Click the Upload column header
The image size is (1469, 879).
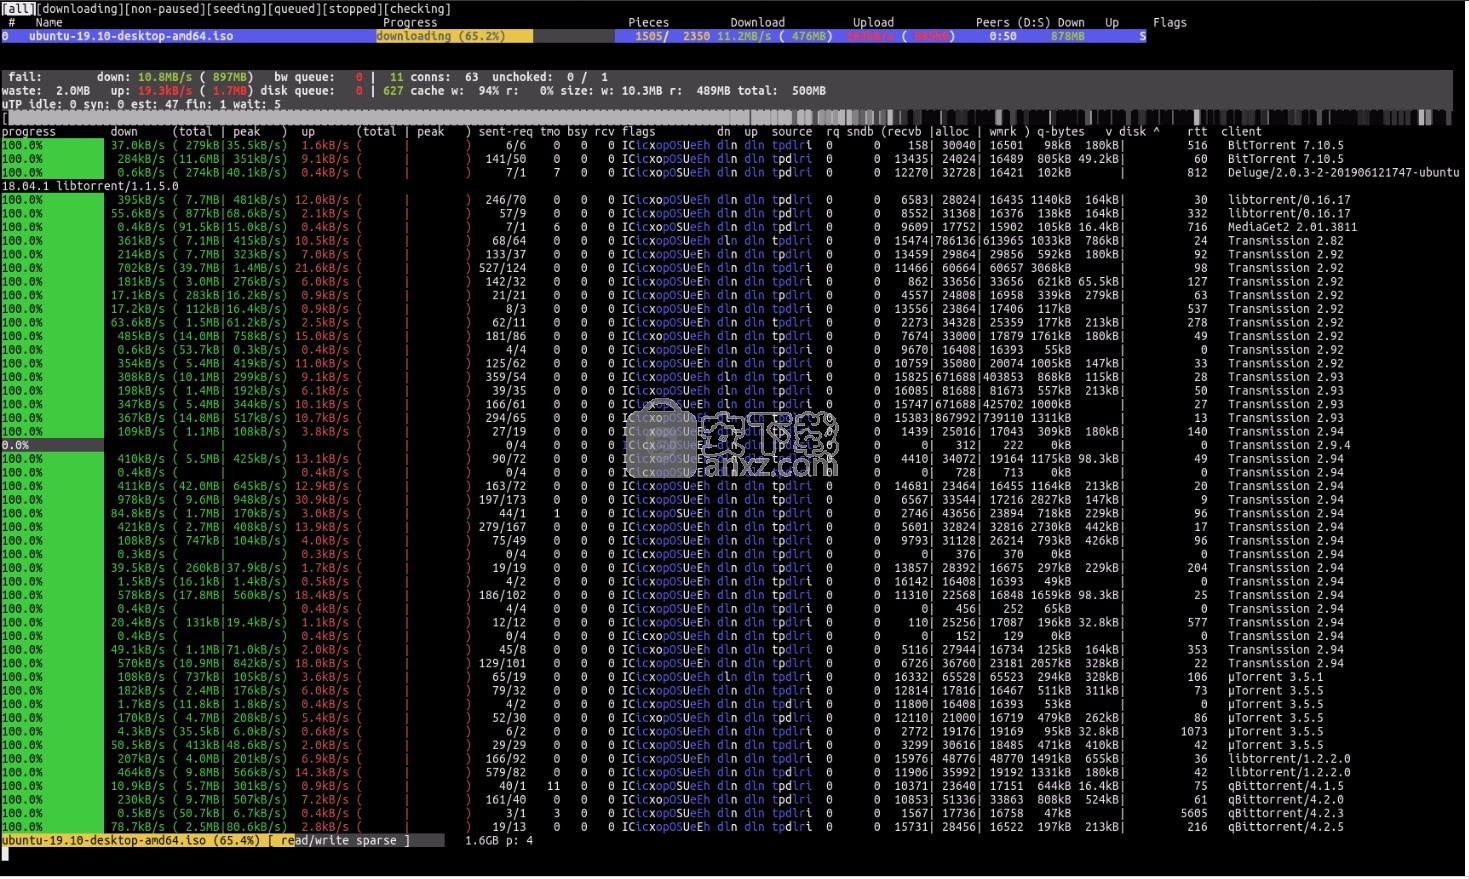tap(873, 22)
